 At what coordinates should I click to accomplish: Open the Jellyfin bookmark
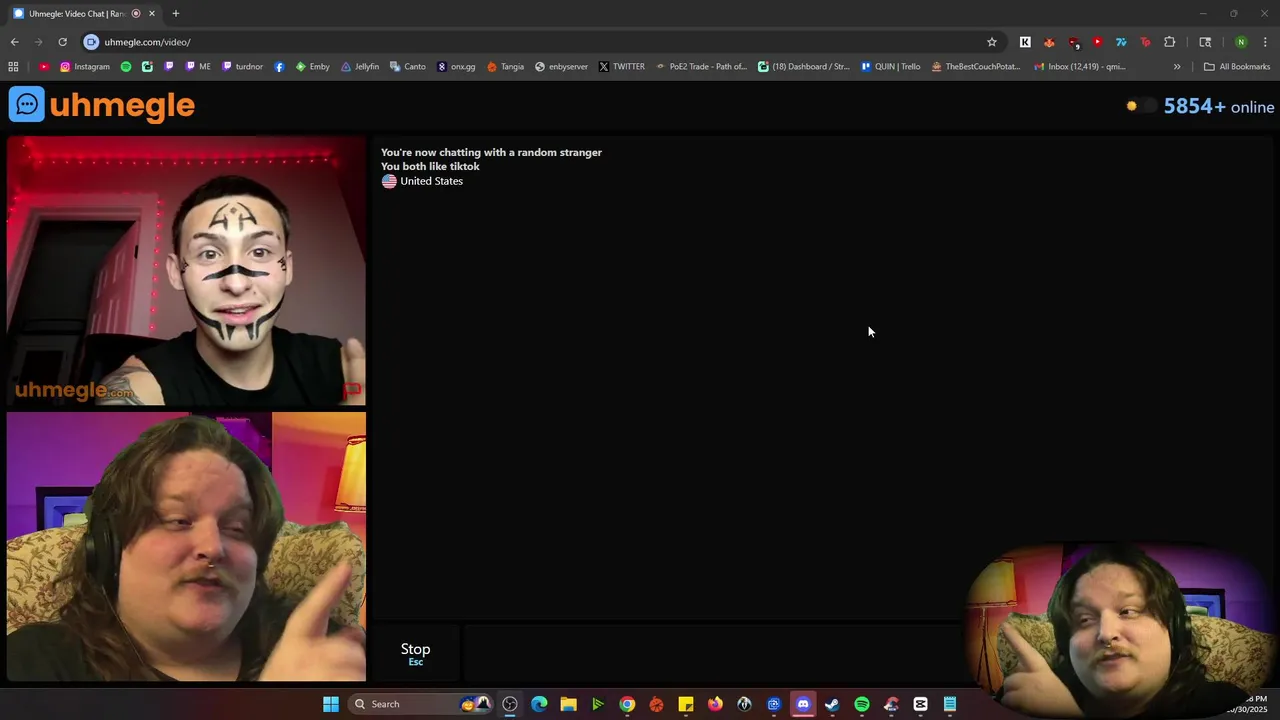coord(360,67)
